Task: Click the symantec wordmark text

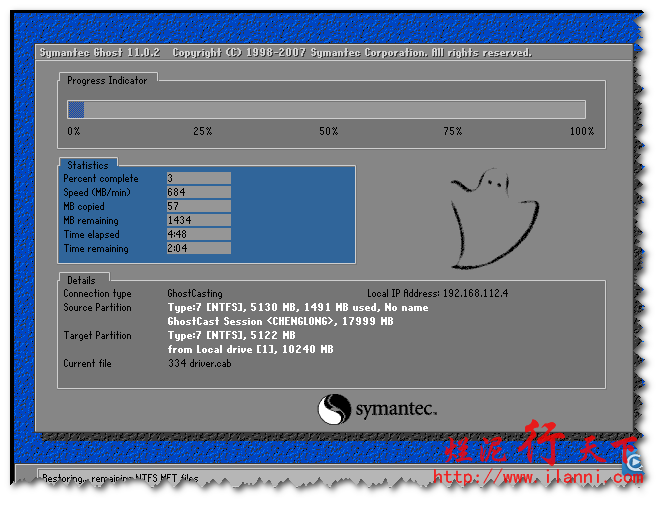Action: pyautogui.click(x=396, y=409)
